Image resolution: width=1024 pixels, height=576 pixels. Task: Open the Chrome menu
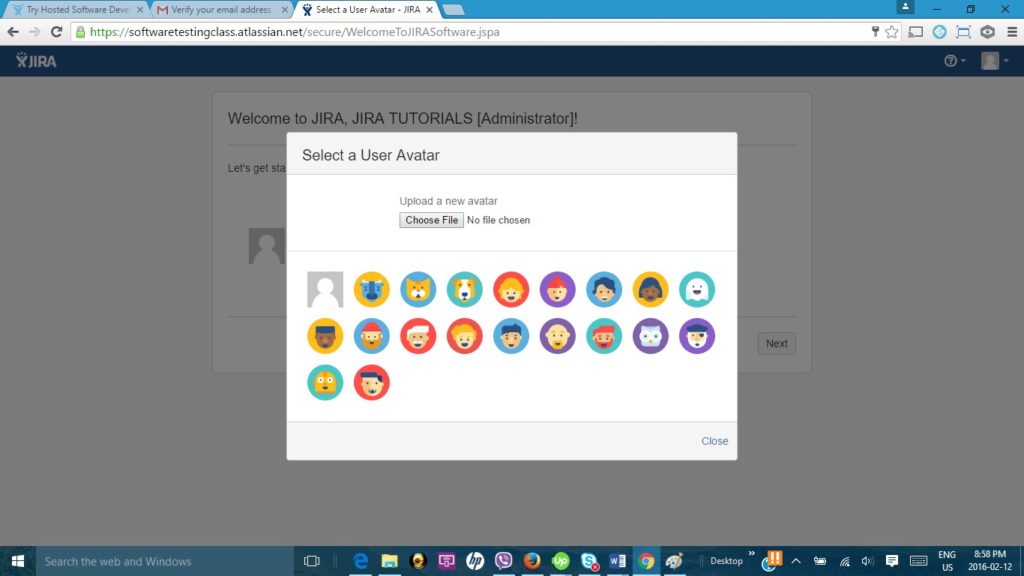click(x=1012, y=32)
